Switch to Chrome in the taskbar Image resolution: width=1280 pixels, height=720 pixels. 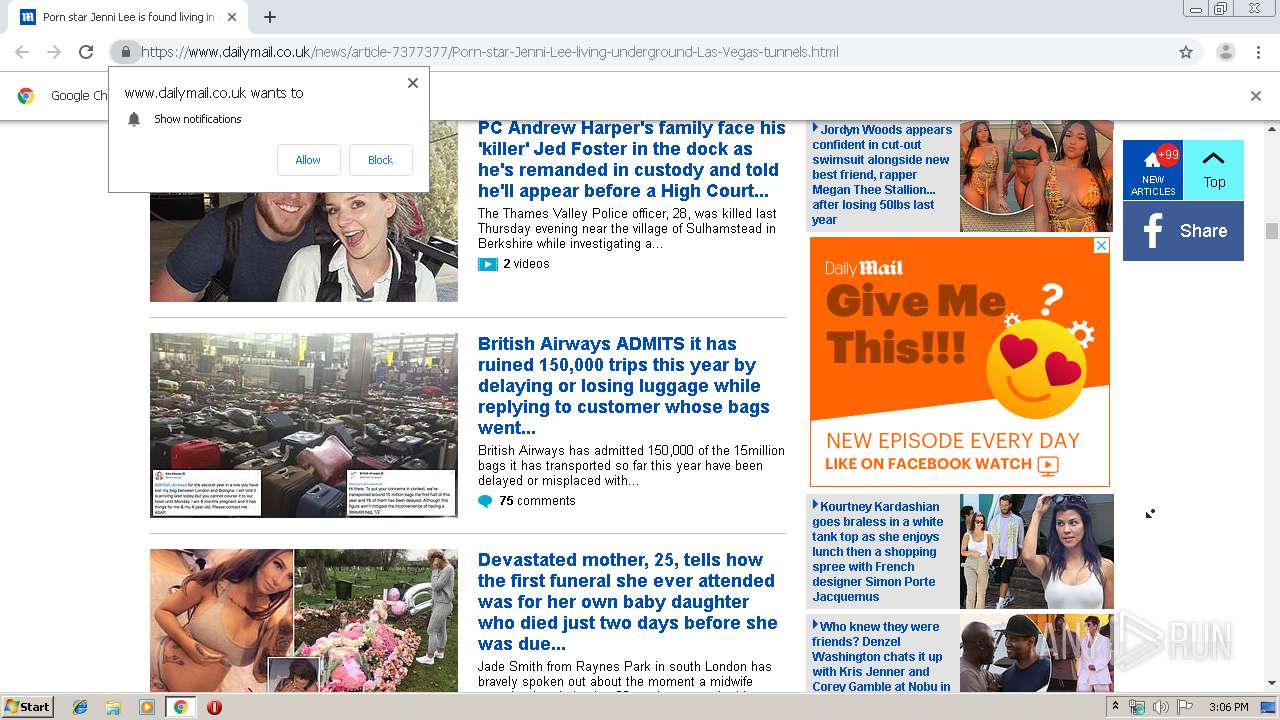(180, 707)
